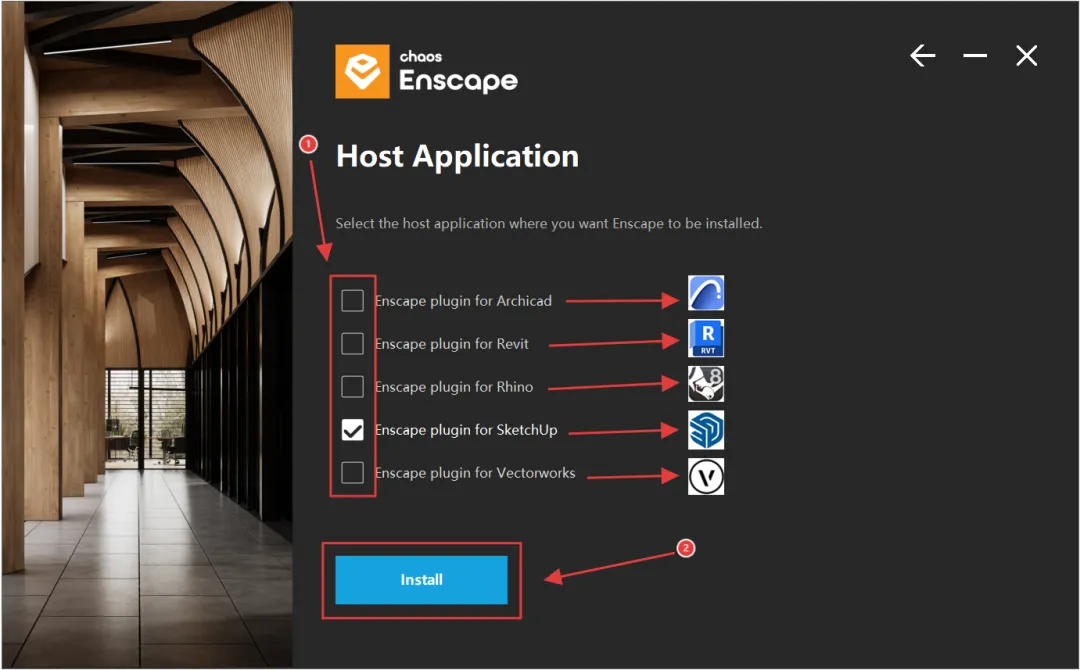Click the Archicad application icon
This screenshot has width=1080, height=670.
pyautogui.click(x=706, y=293)
